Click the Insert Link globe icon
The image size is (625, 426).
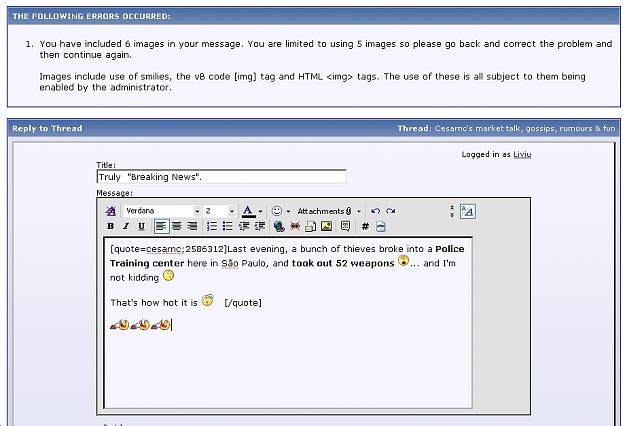coord(279,226)
